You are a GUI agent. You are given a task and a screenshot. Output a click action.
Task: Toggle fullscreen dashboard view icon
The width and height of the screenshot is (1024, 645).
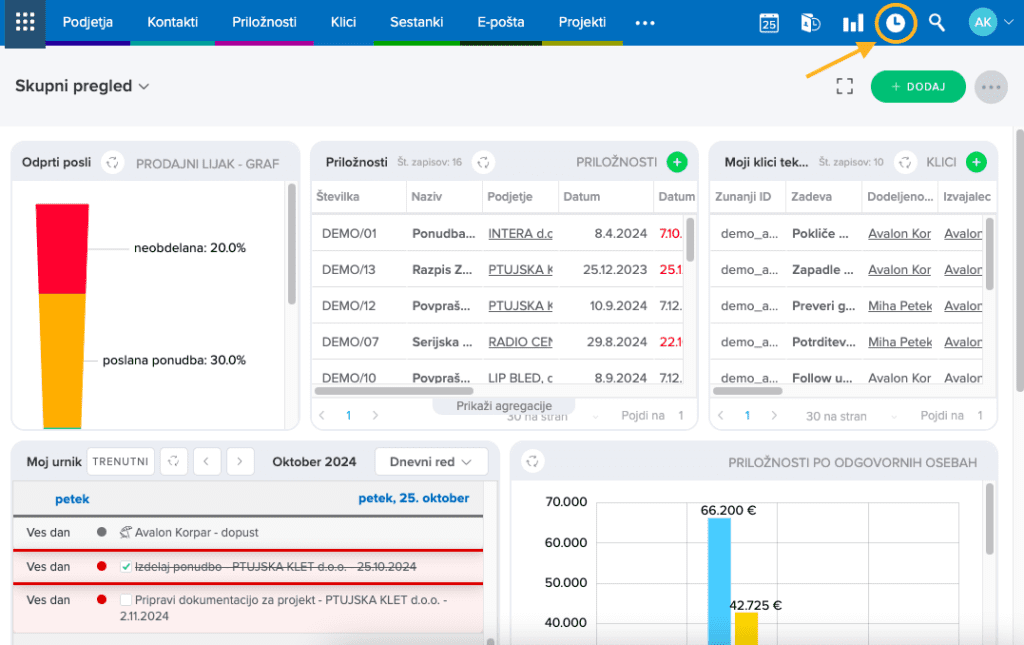coord(845,87)
